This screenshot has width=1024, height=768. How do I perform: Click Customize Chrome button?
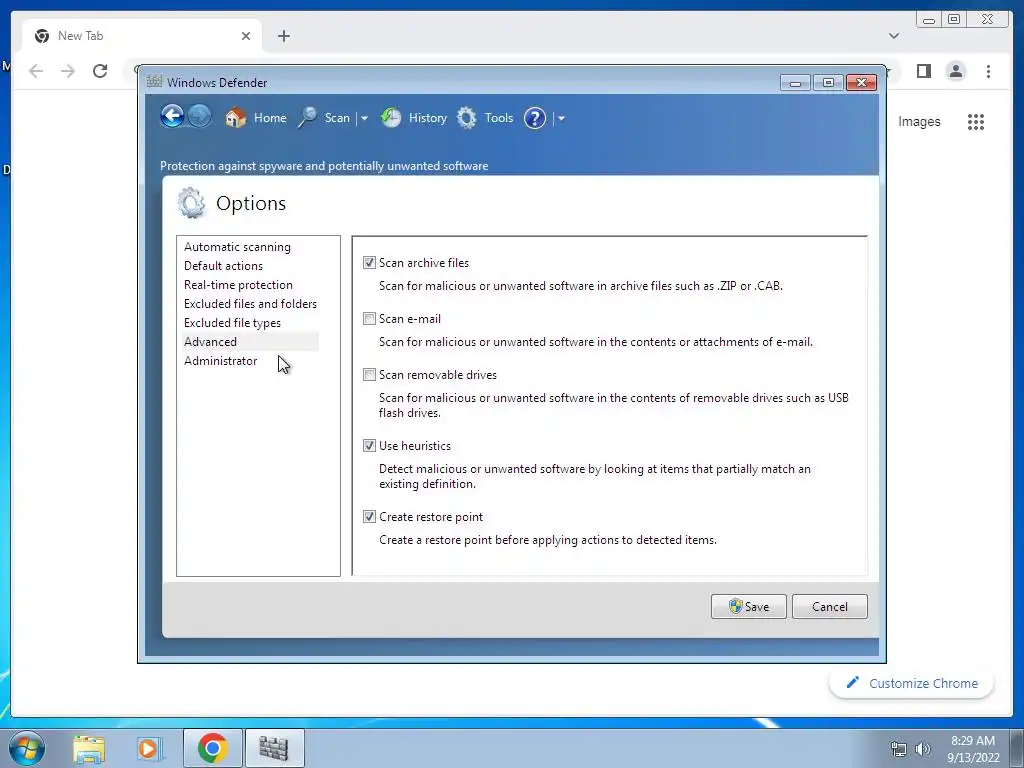pyautogui.click(x=912, y=683)
